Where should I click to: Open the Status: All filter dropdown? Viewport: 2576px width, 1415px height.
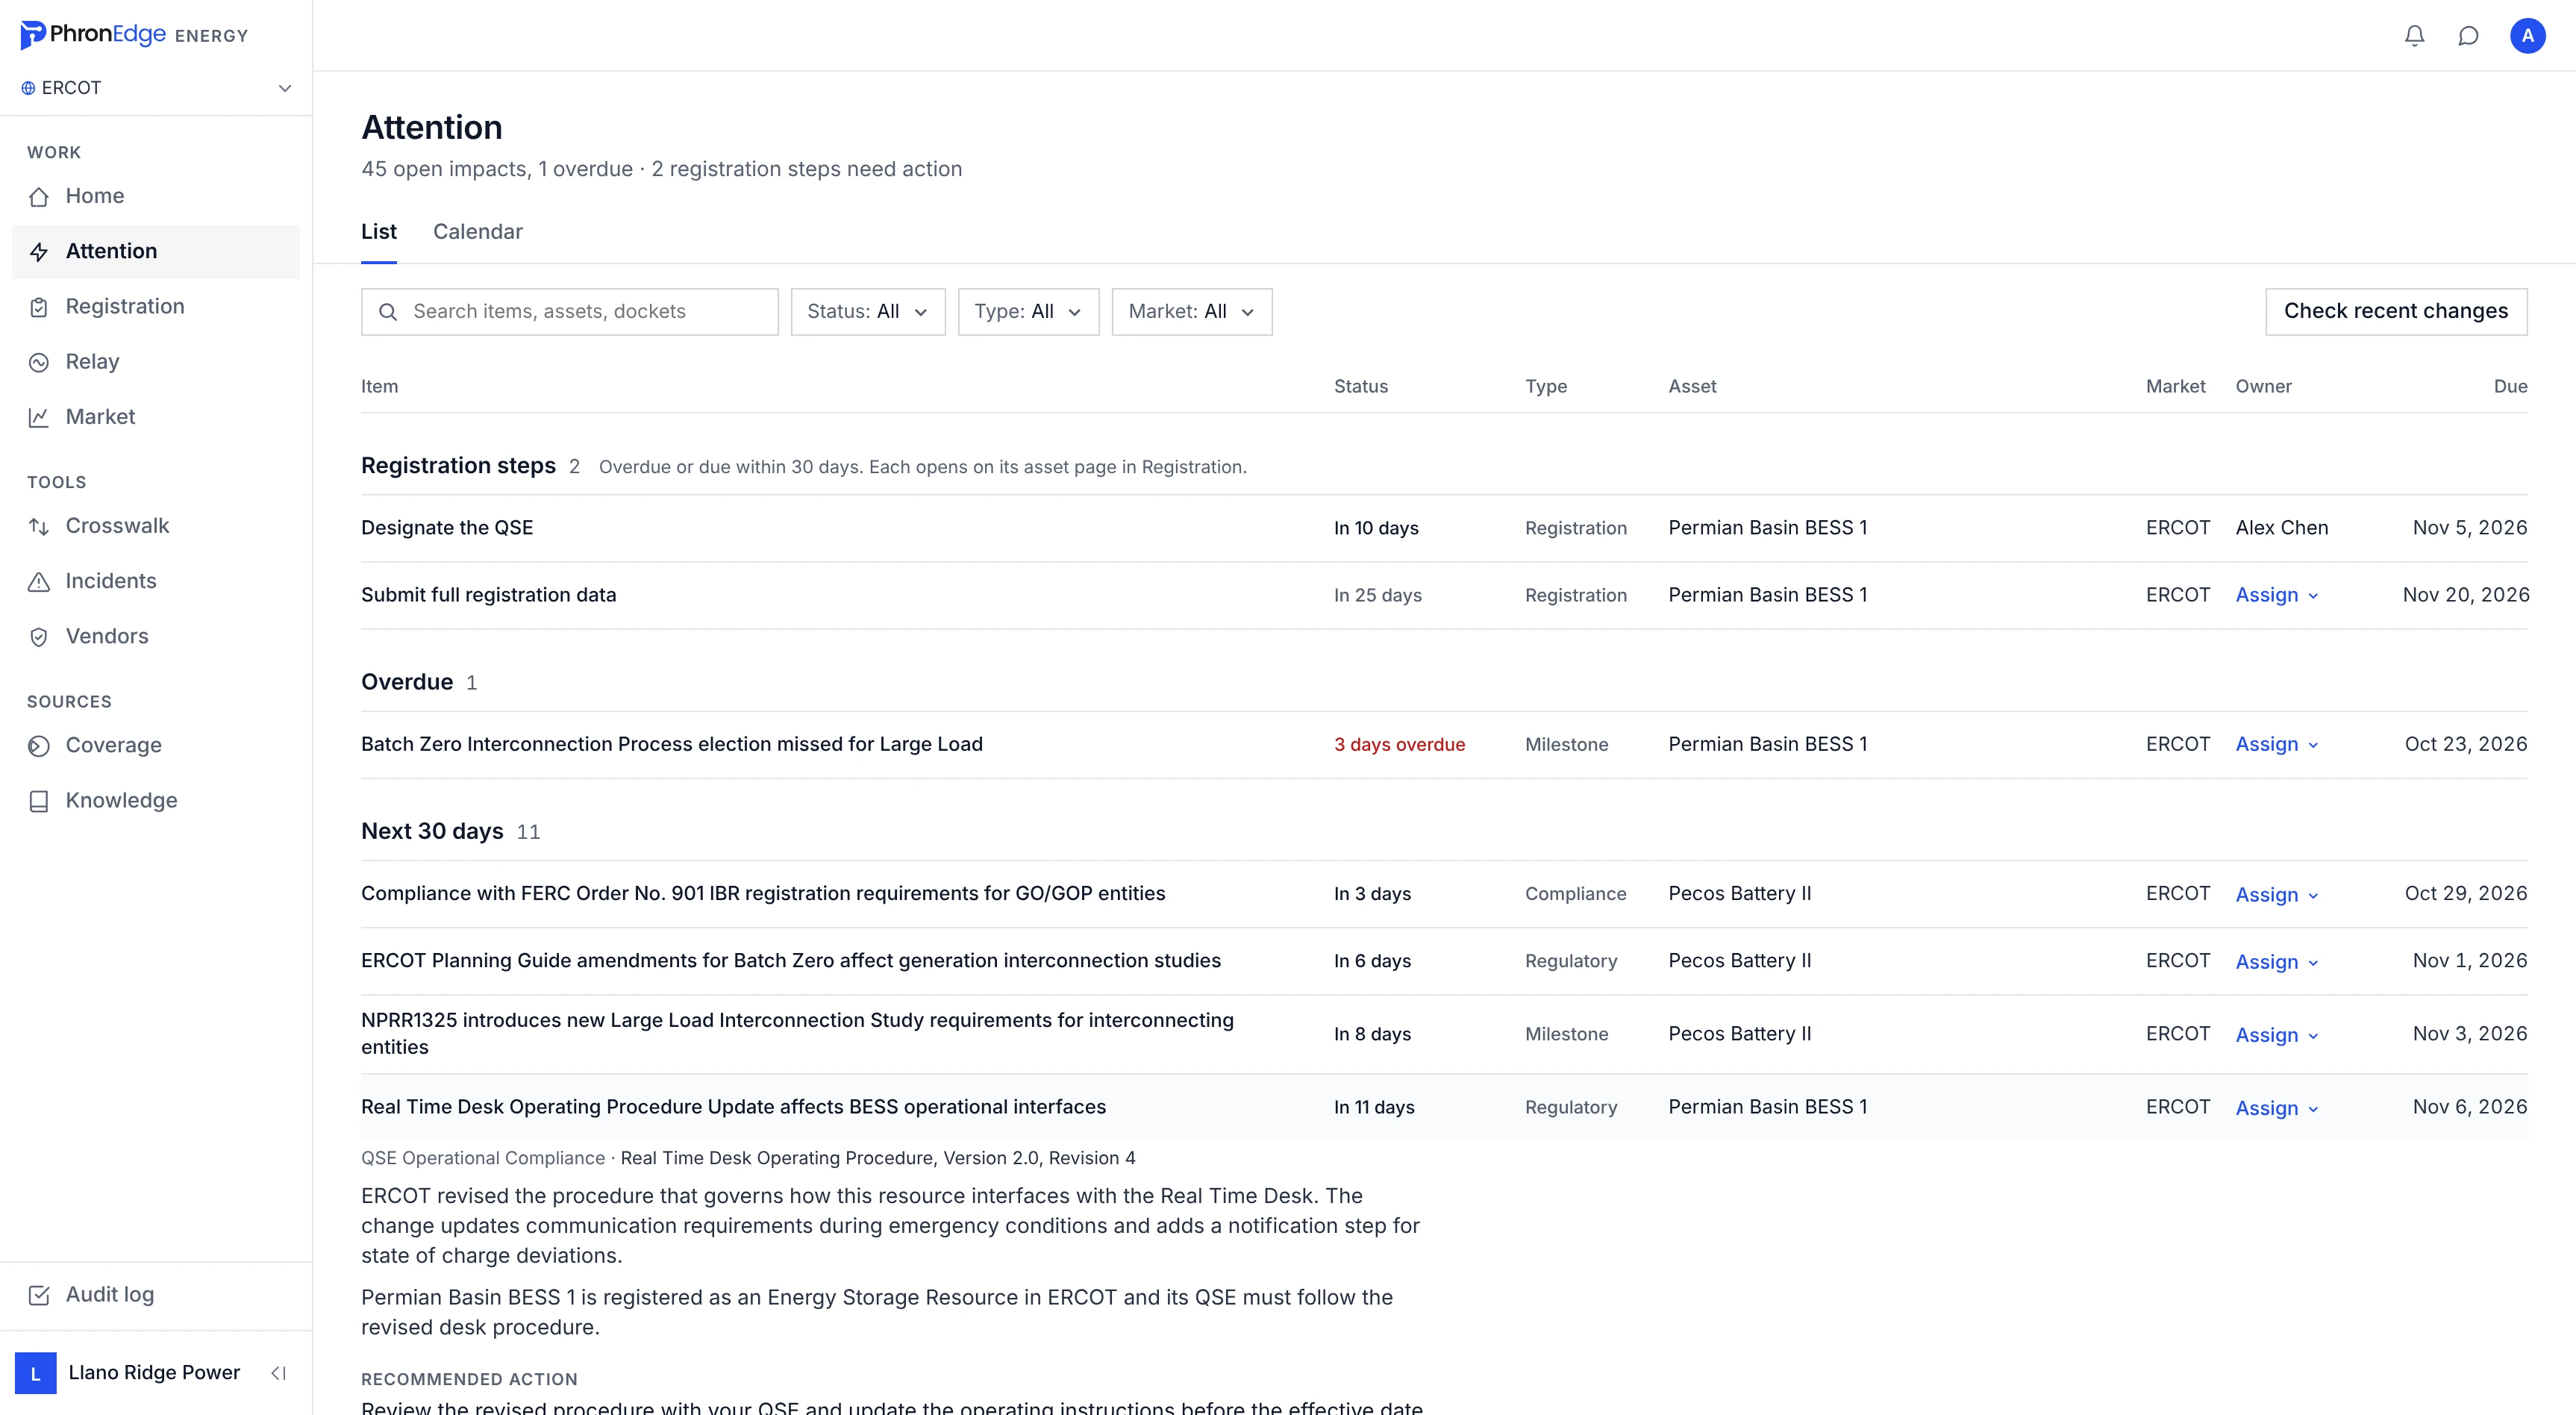pyautogui.click(x=867, y=312)
